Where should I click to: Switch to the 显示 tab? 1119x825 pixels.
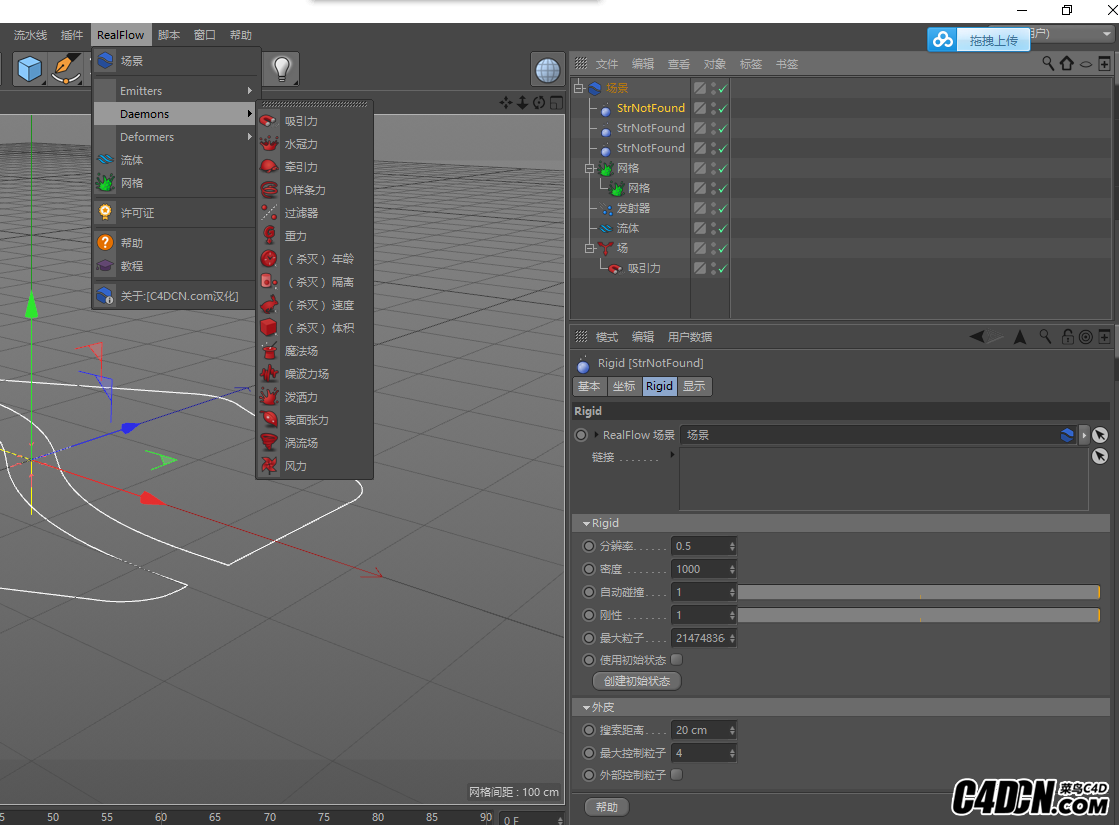pyautogui.click(x=694, y=386)
